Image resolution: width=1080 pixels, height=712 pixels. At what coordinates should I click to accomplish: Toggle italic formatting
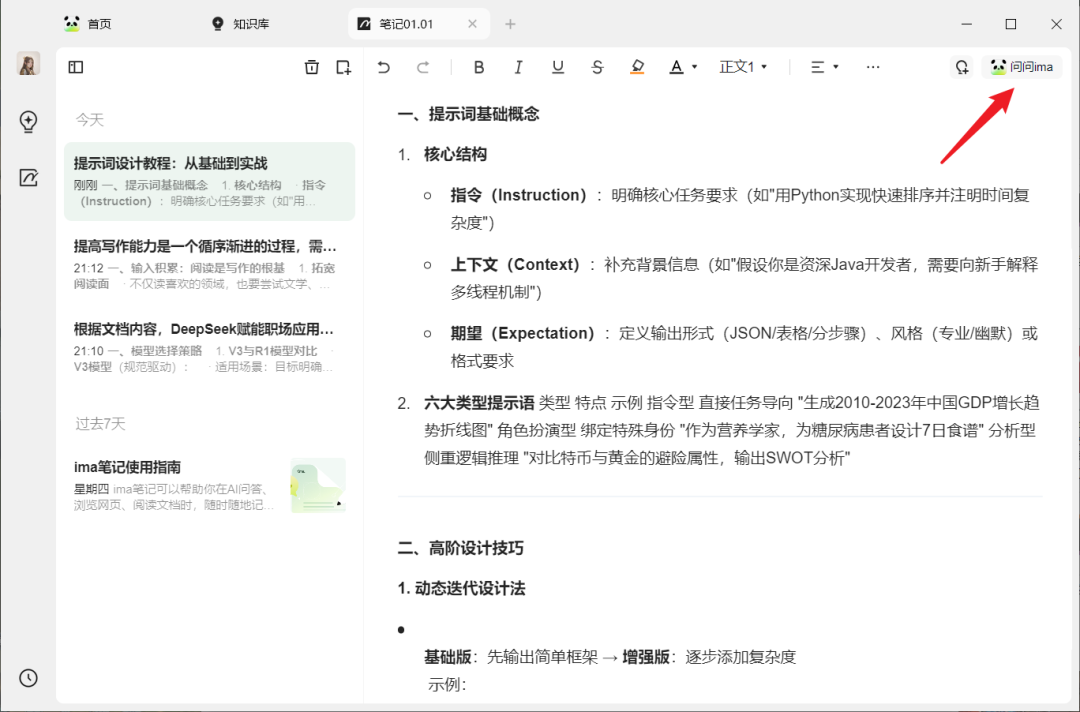click(x=518, y=66)
